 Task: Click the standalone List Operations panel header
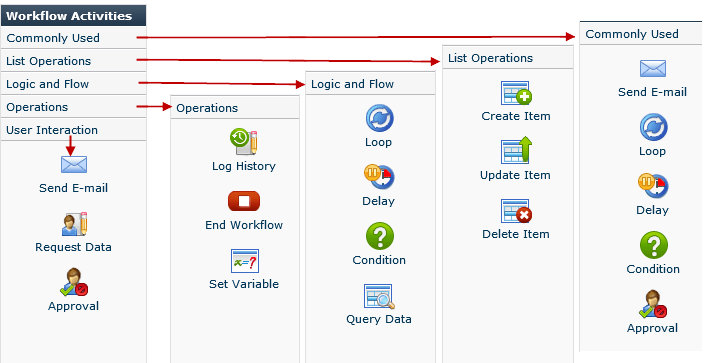(x=508, y=58)
